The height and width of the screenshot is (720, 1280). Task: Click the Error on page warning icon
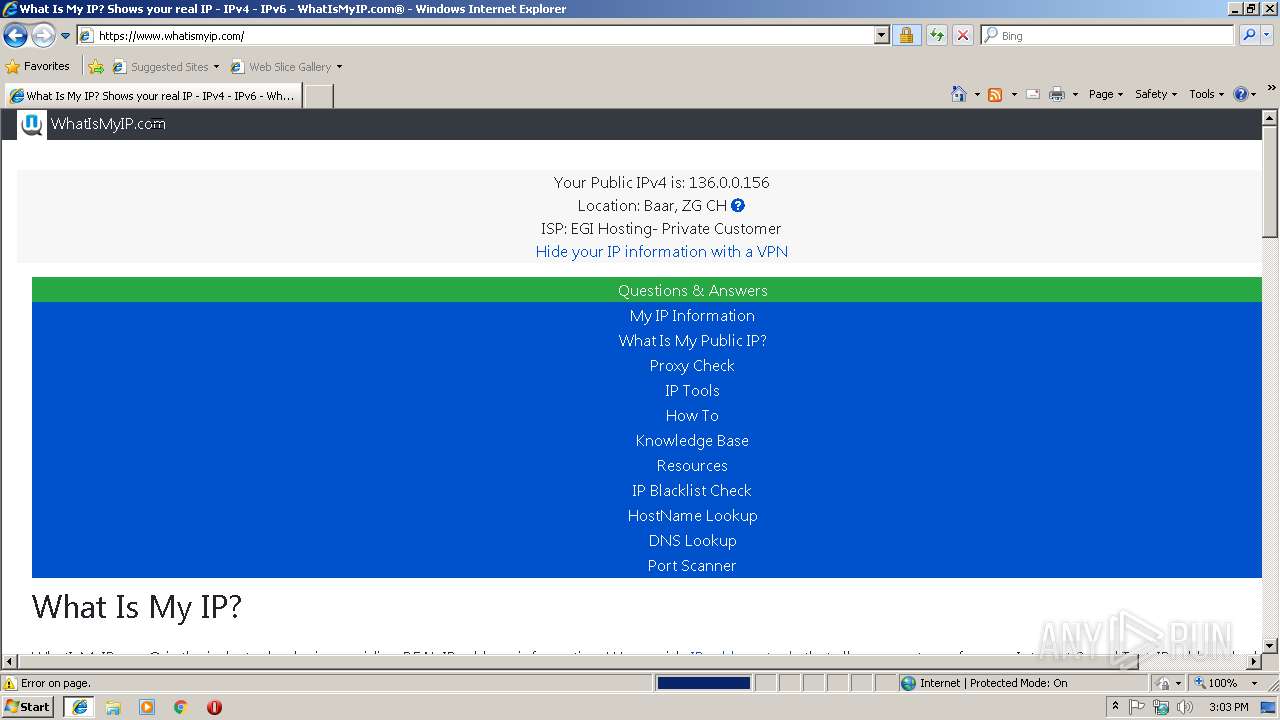(x=10, y=683)
